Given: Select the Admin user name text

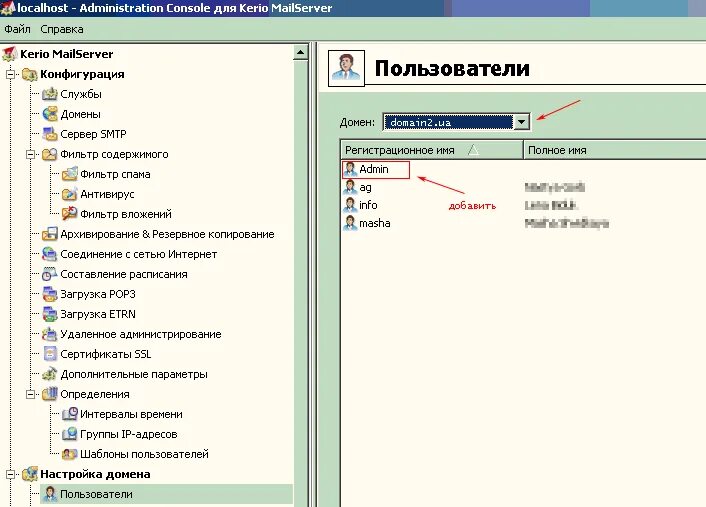Looking at the screenshot, I should [374, 169].
